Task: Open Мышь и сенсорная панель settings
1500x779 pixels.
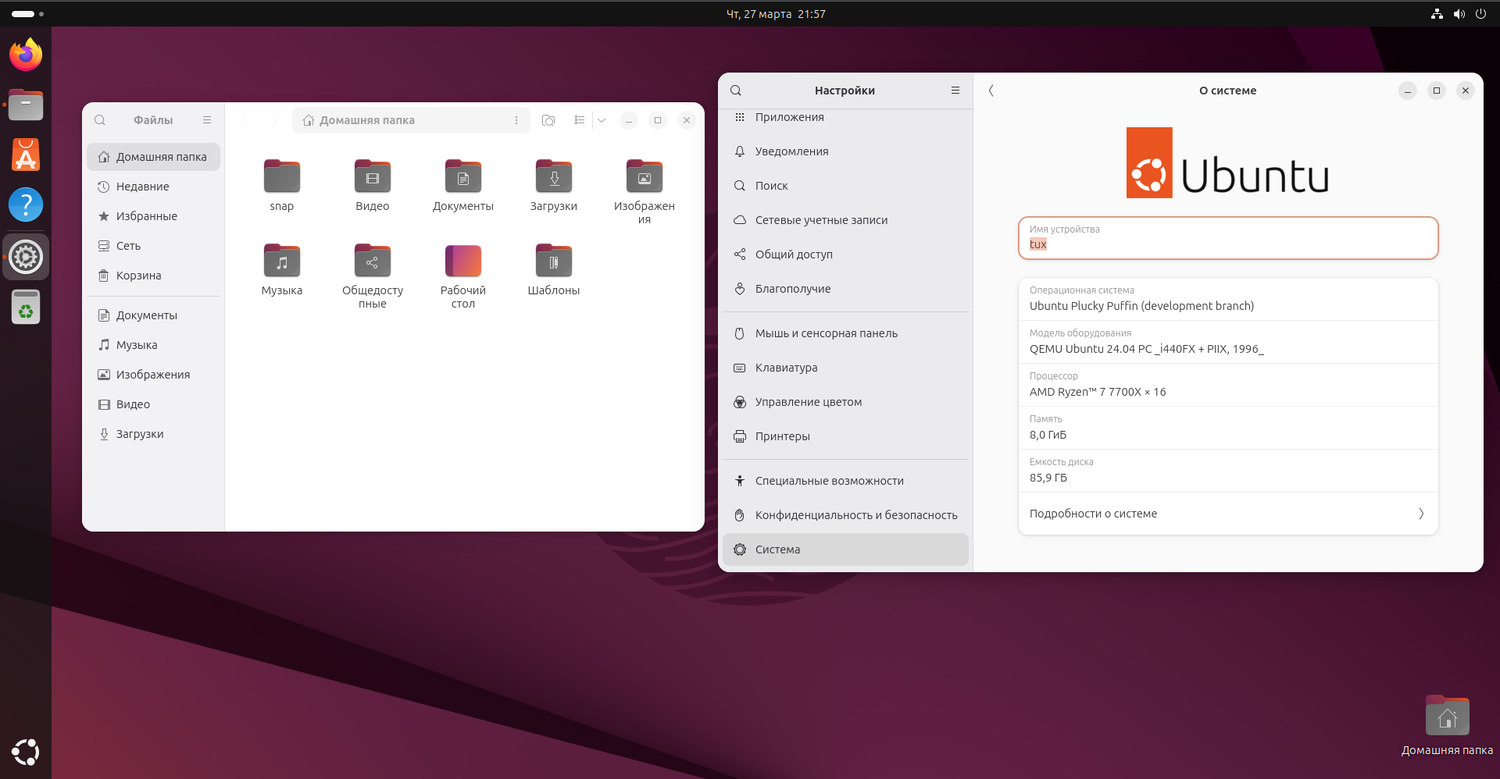Action: (845, 334)
